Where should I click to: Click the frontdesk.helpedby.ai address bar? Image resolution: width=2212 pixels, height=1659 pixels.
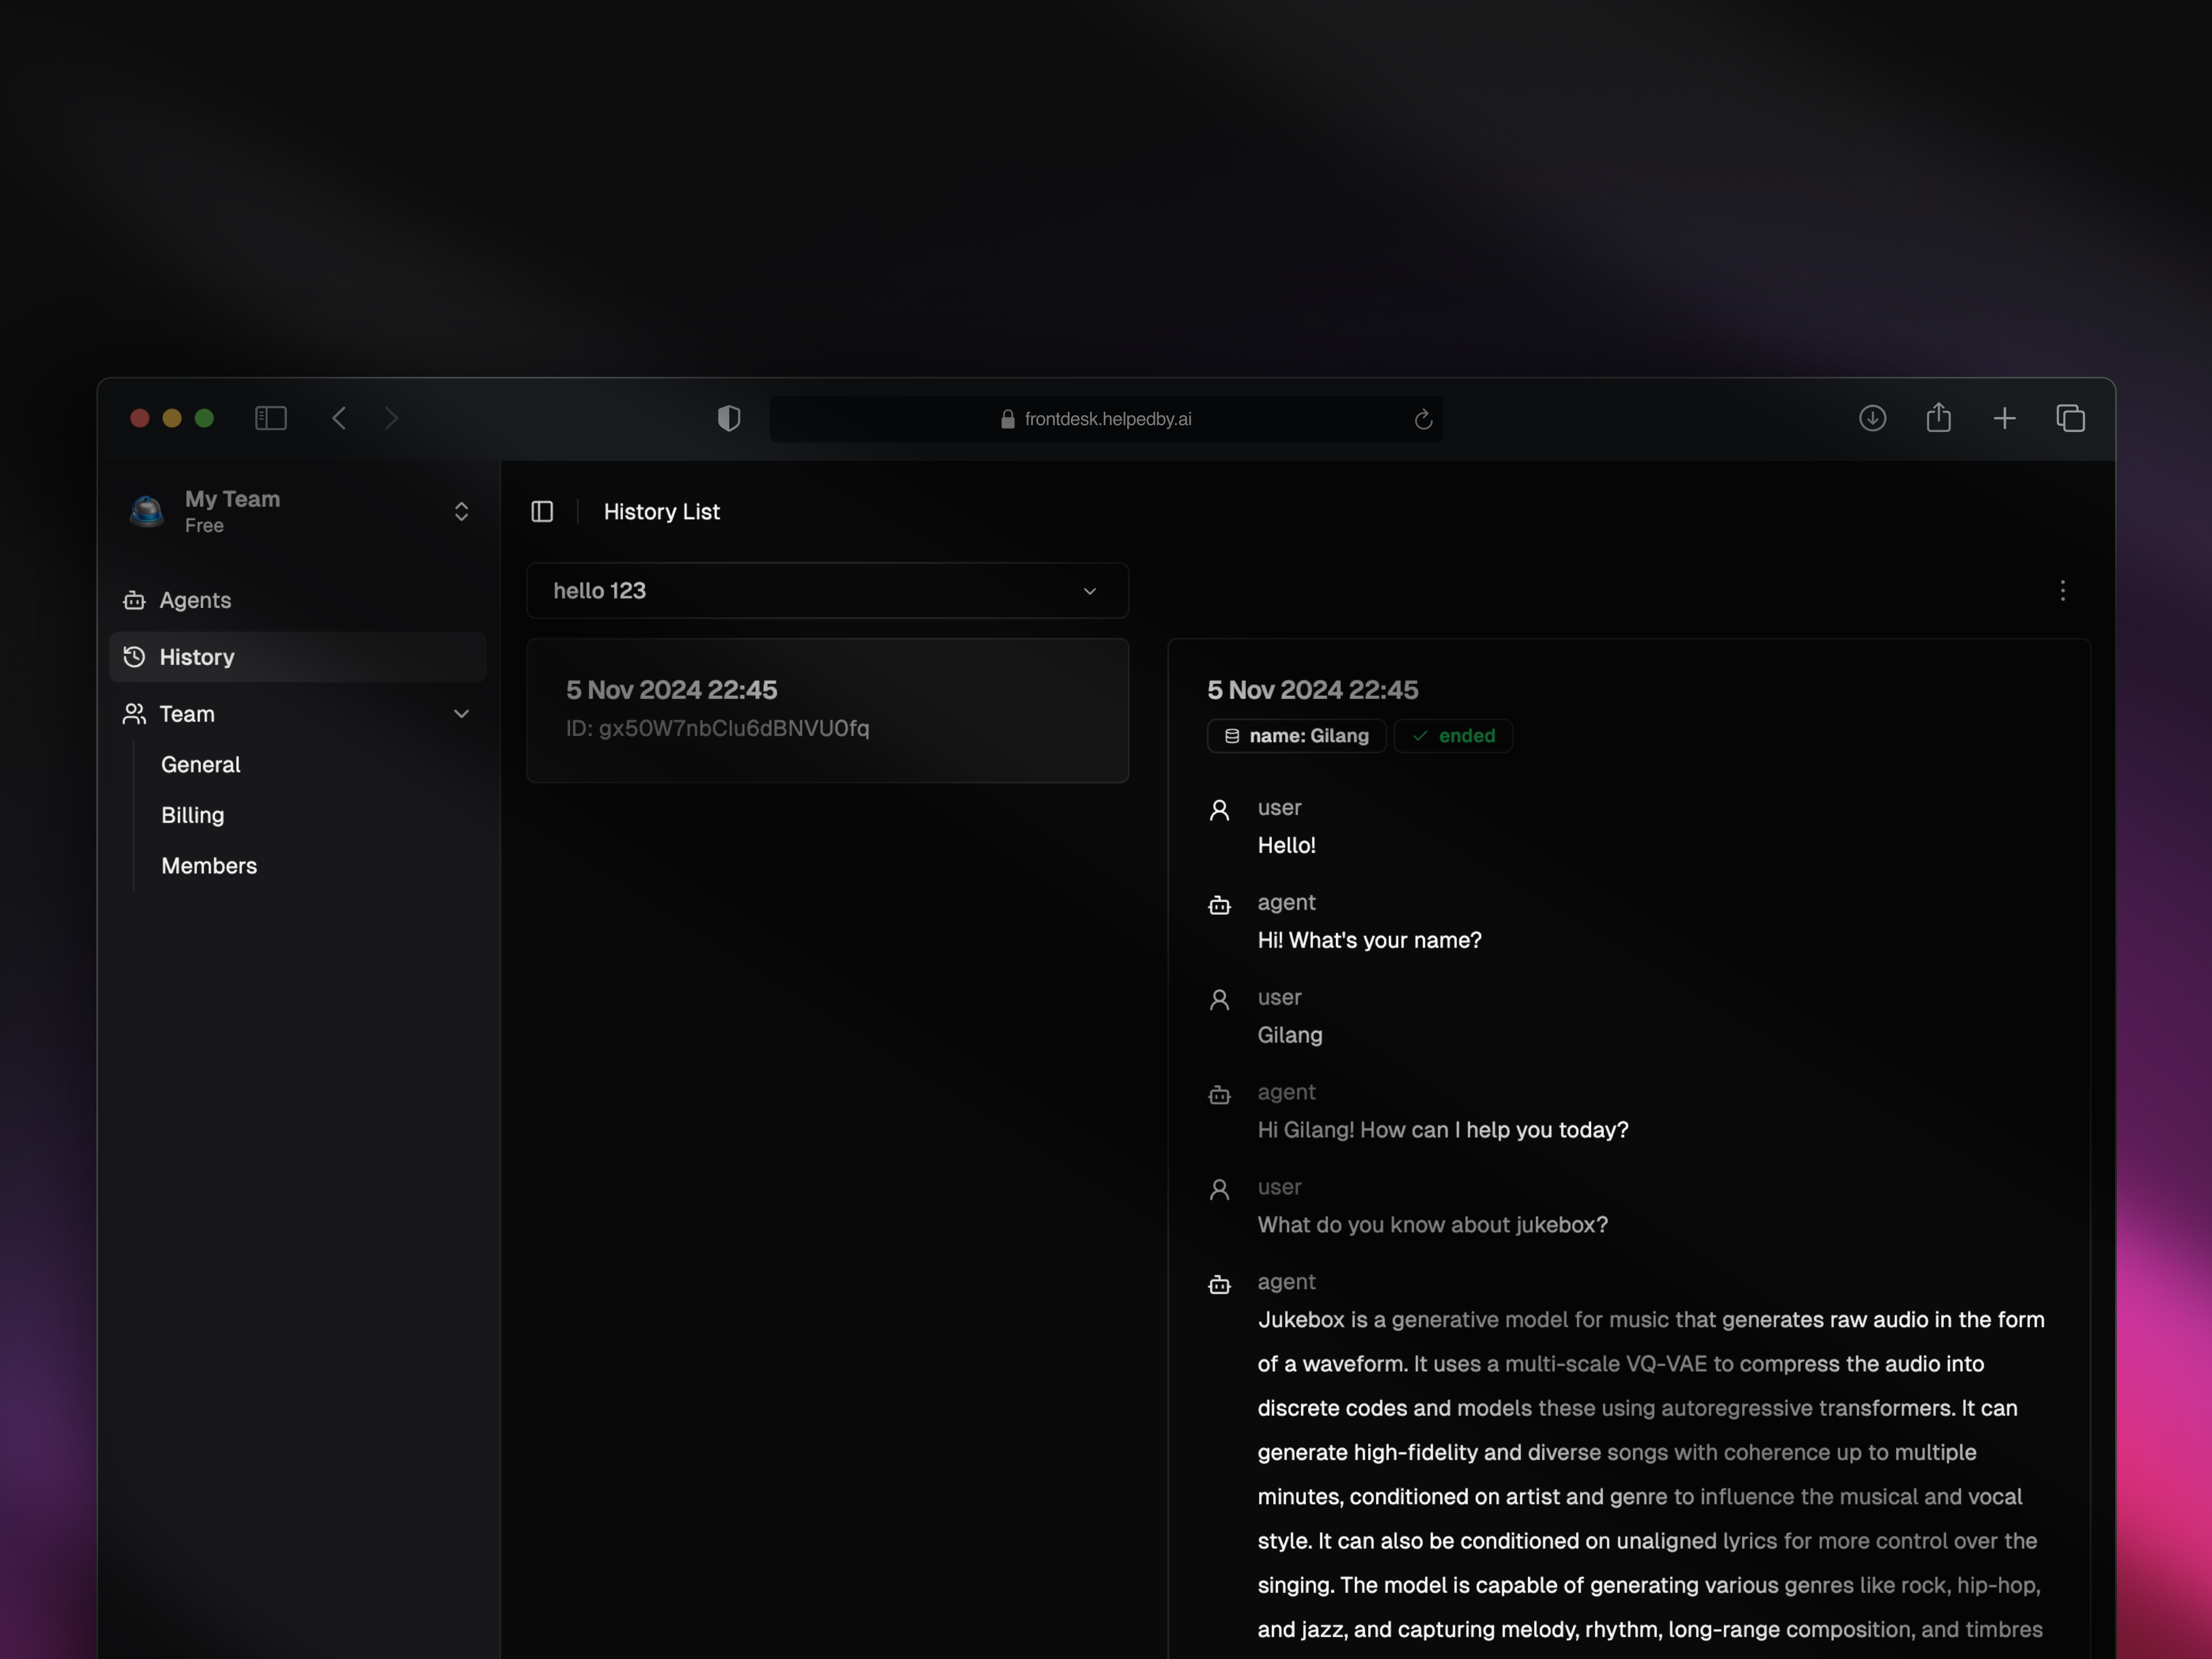1106,419
